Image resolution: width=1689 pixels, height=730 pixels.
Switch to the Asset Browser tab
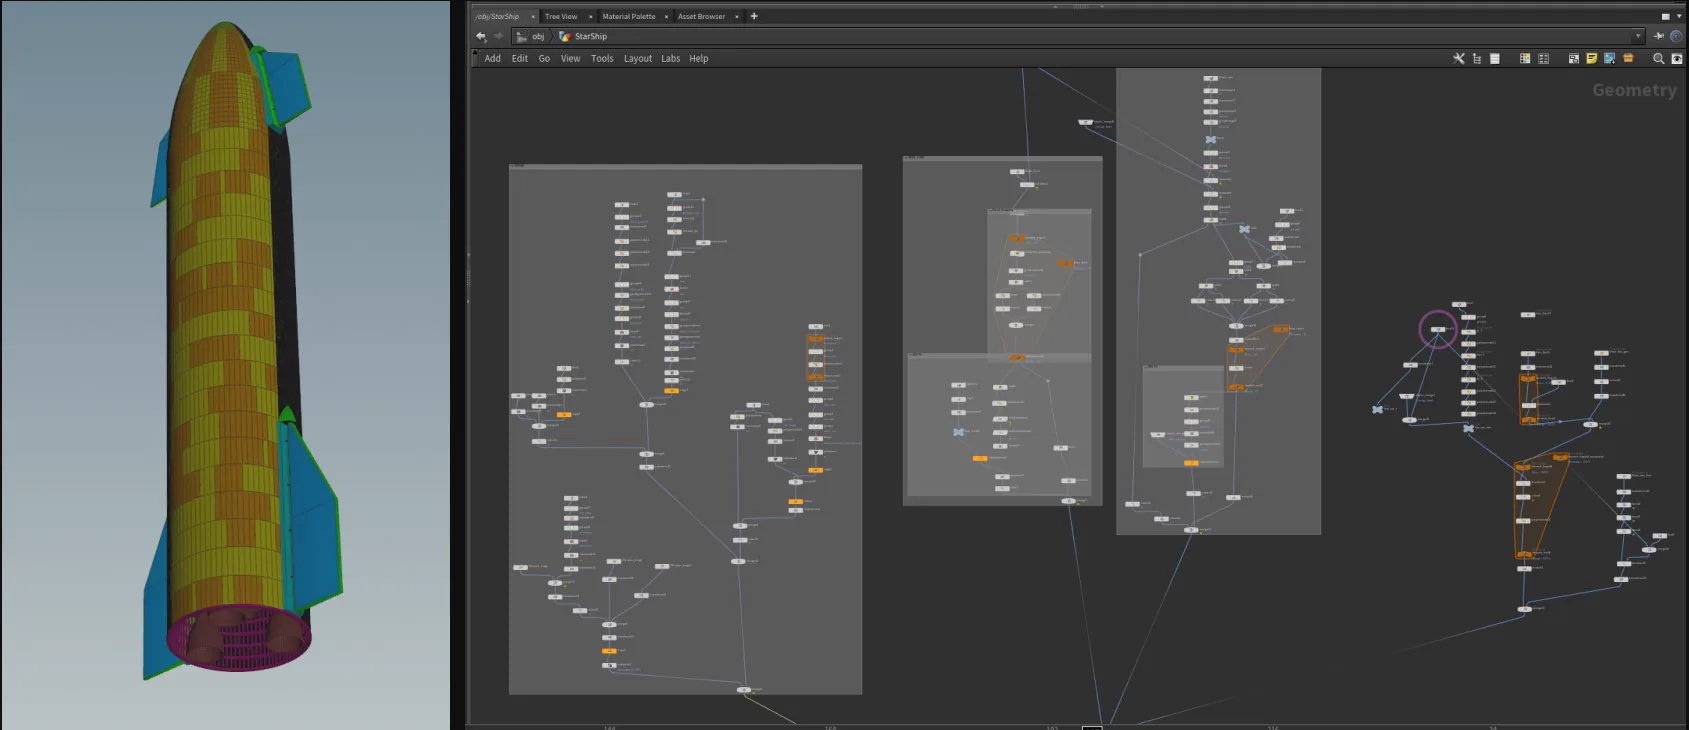click(x=701, y=16)
